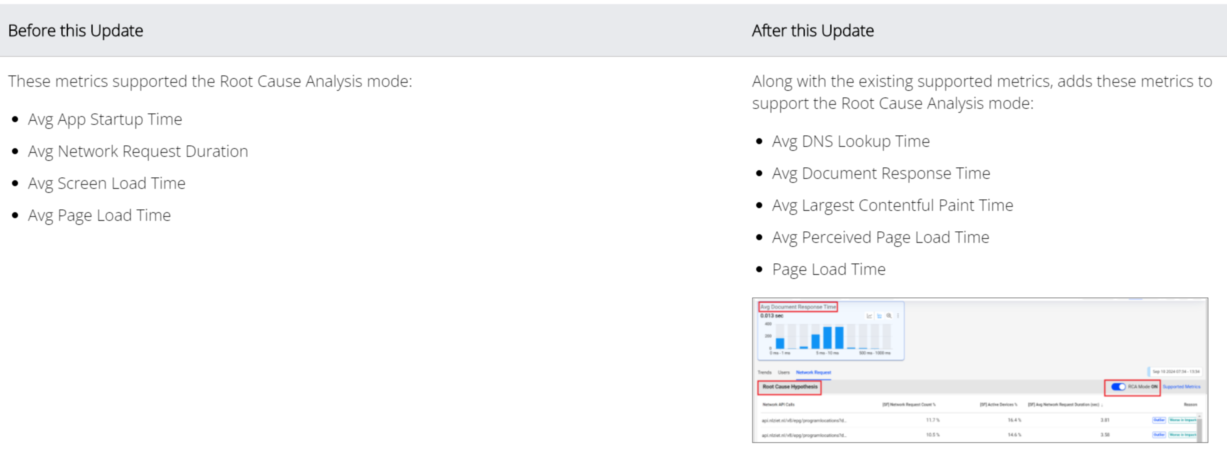The height and width of the screenshot is (455, 1227).
Task: Click the Avg Document Response Time chart title
Action: [798, 307]
